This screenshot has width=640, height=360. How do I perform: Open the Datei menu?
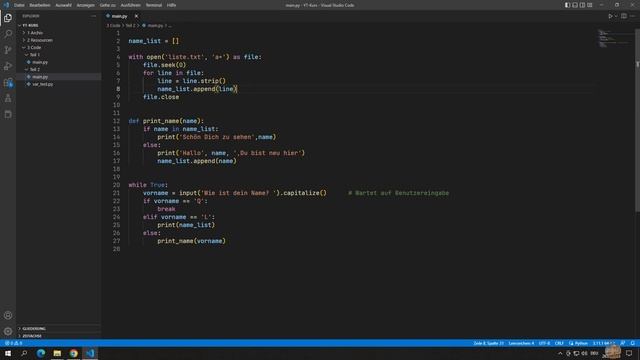click(19, 5)
